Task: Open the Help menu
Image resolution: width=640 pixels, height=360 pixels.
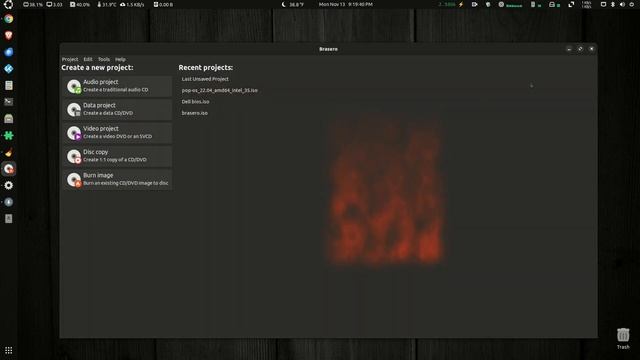Action: (x=120, y=59)
